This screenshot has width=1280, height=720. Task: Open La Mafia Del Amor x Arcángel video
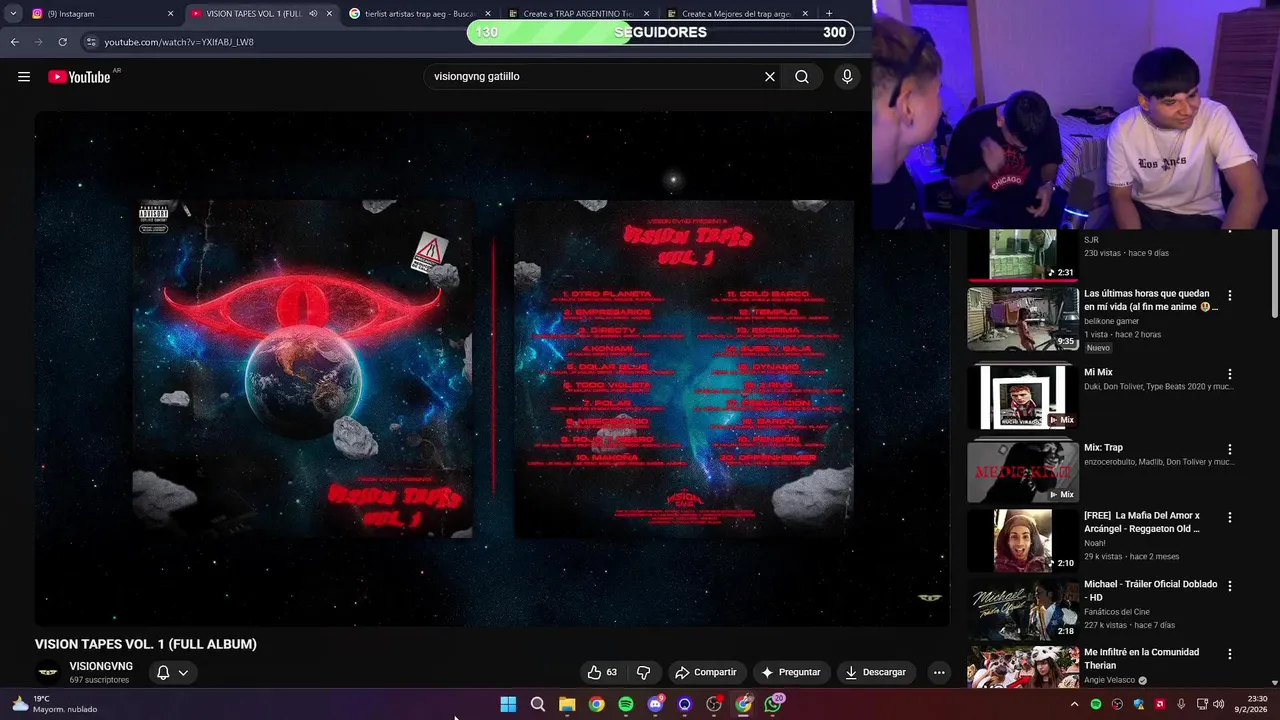[1142, 522]
